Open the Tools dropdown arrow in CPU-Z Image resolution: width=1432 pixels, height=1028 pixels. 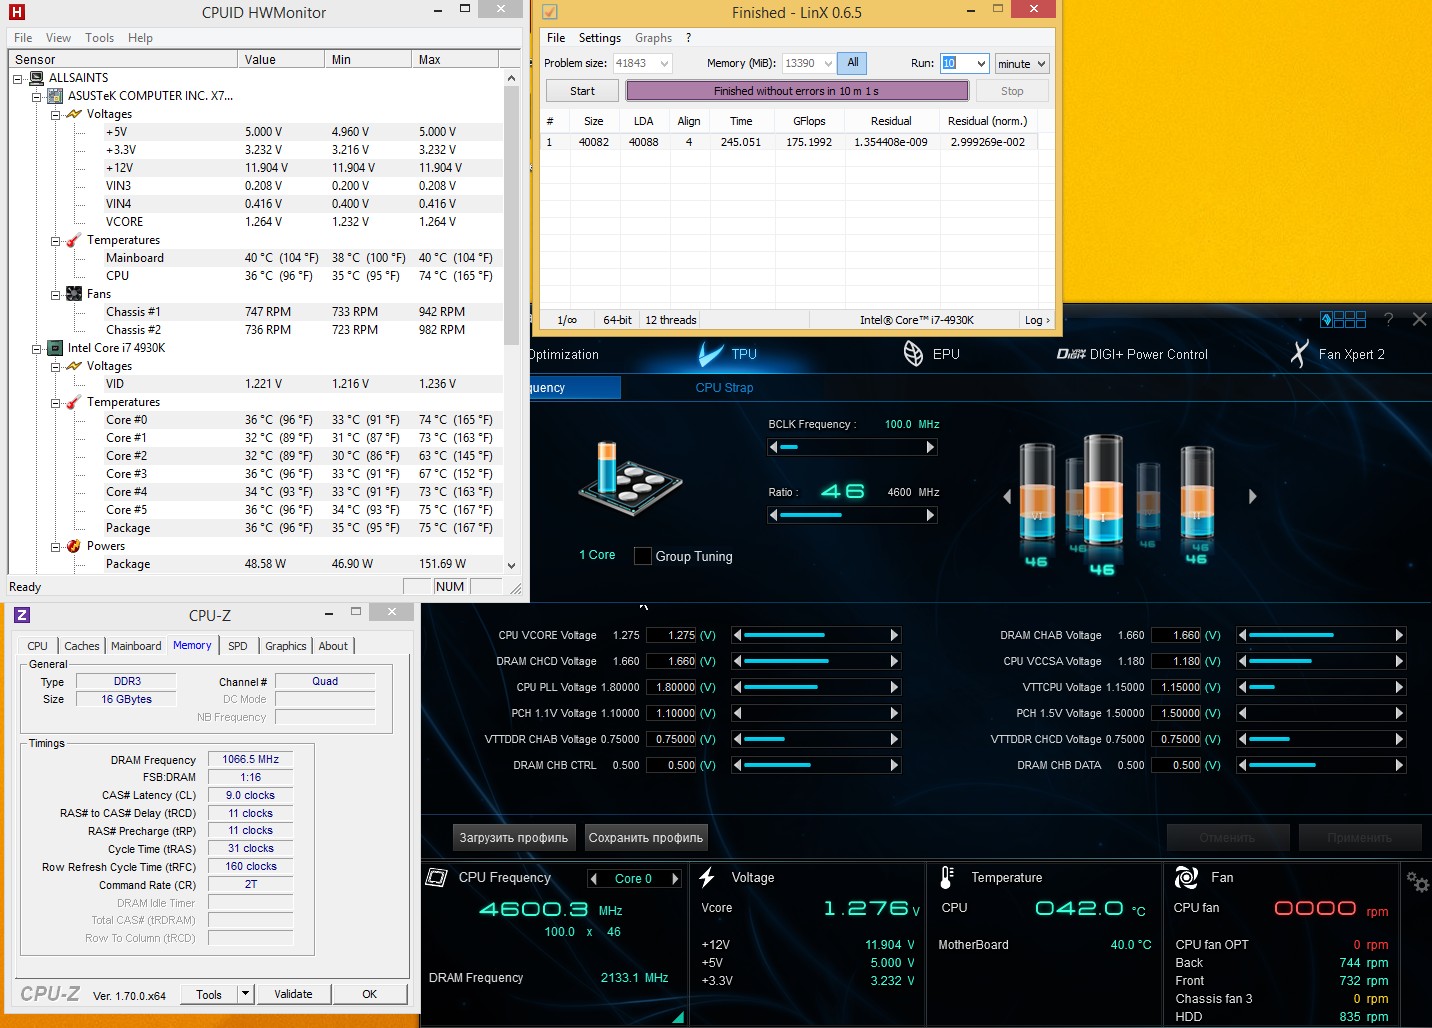(245, 994)
